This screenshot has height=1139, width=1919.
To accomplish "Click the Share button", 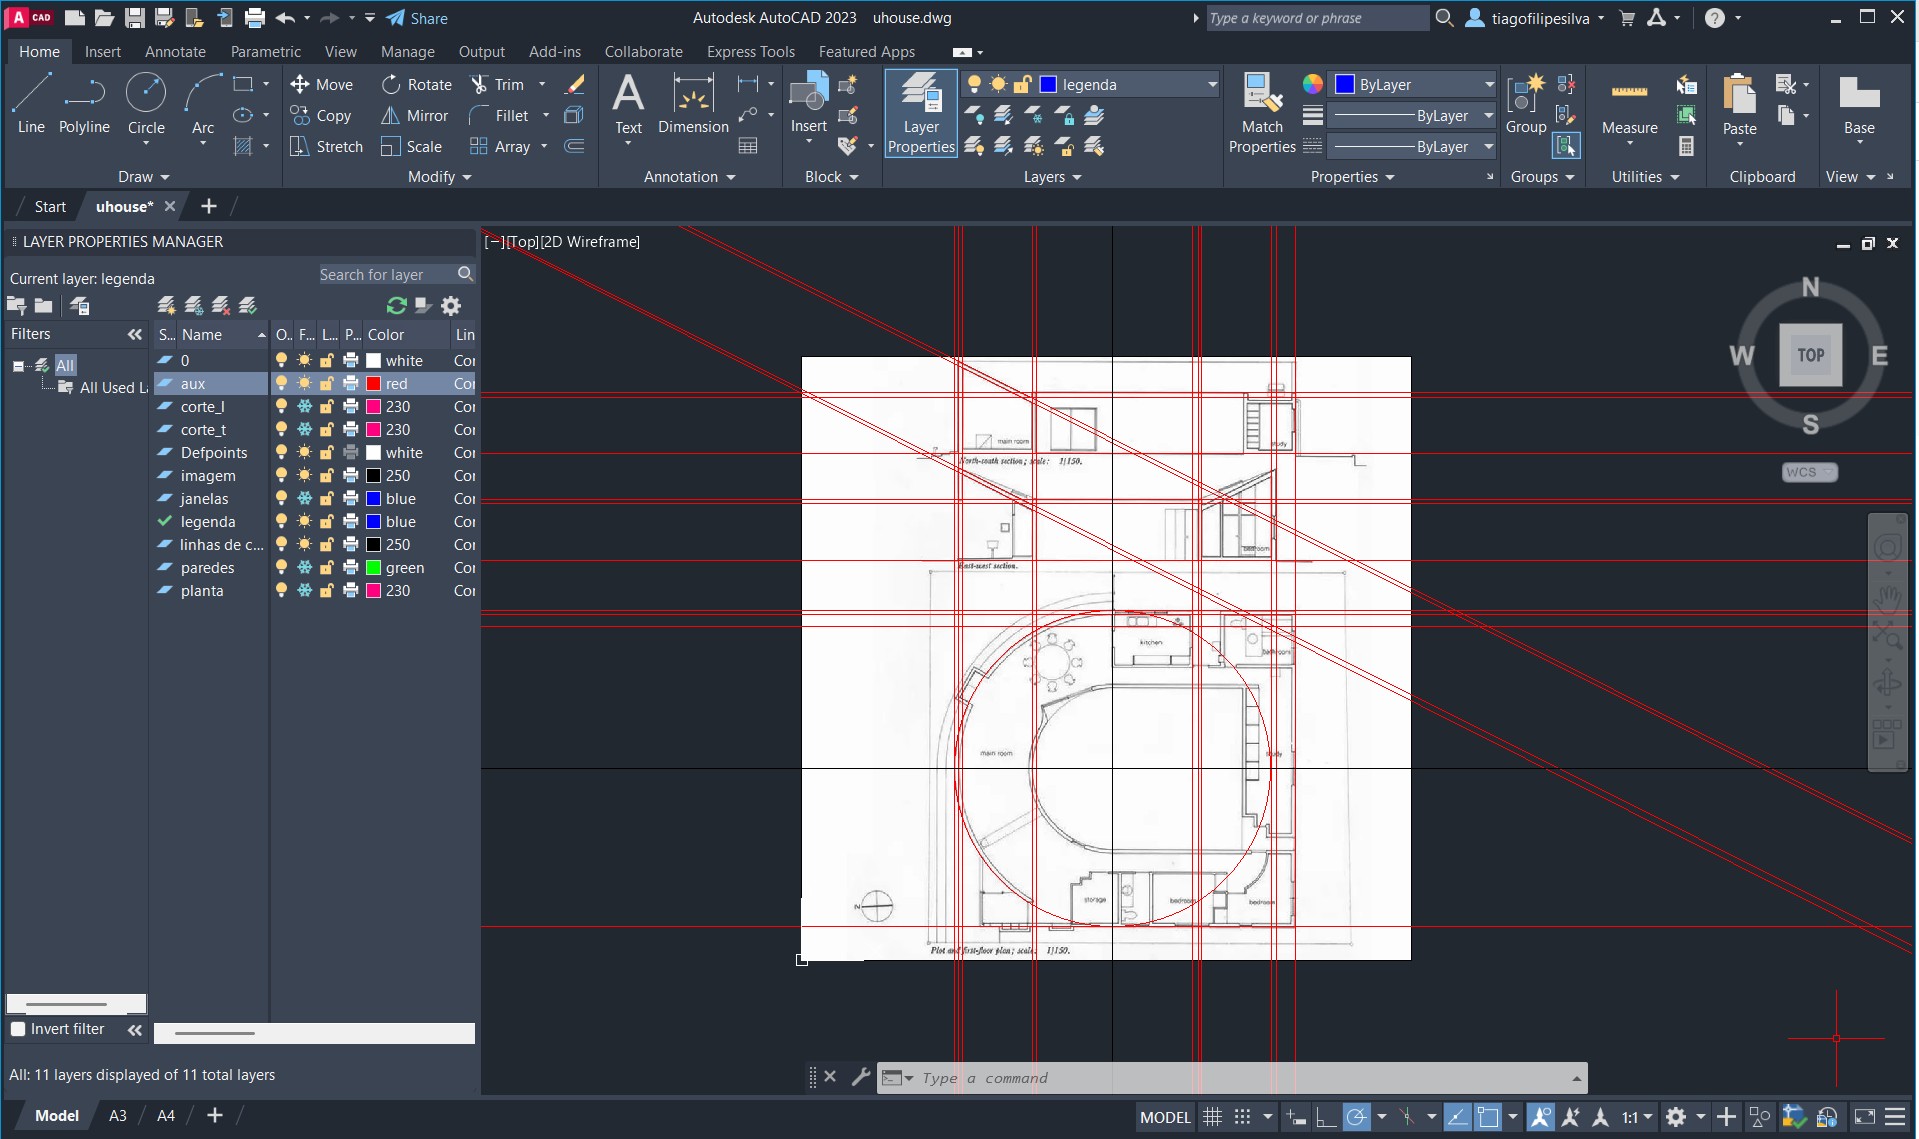I will [417, 18].
